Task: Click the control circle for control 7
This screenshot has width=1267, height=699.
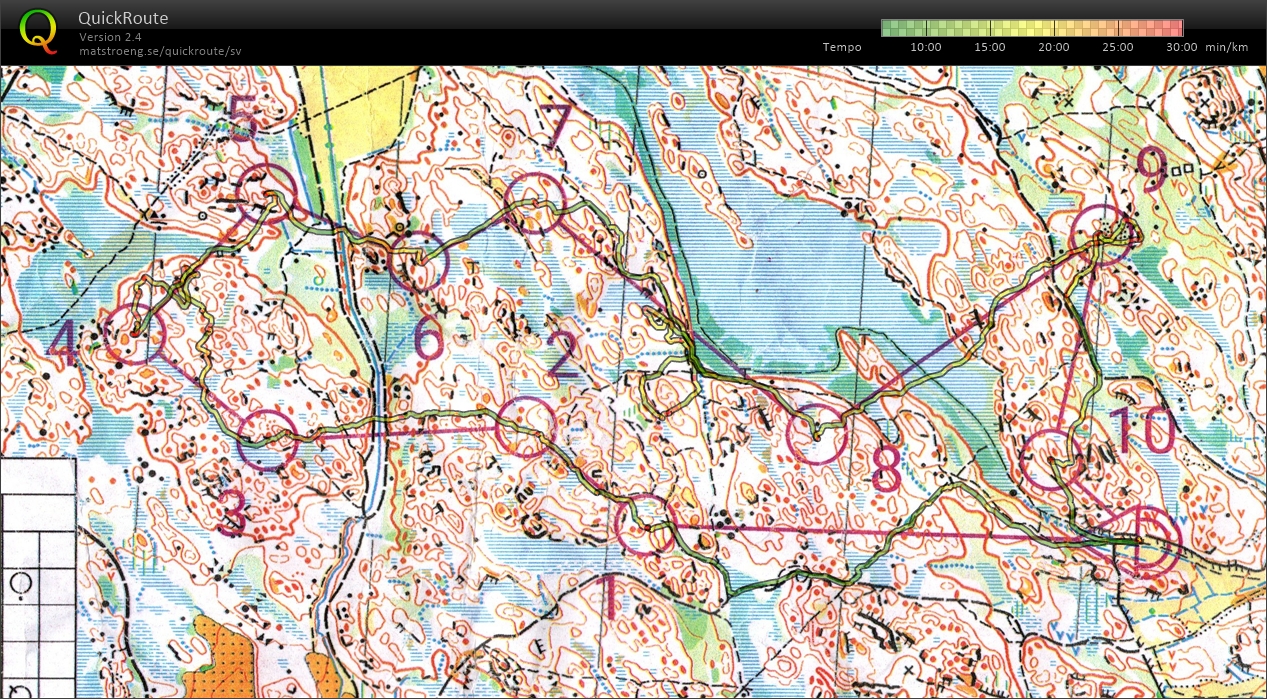Action: tap(535, 204)
